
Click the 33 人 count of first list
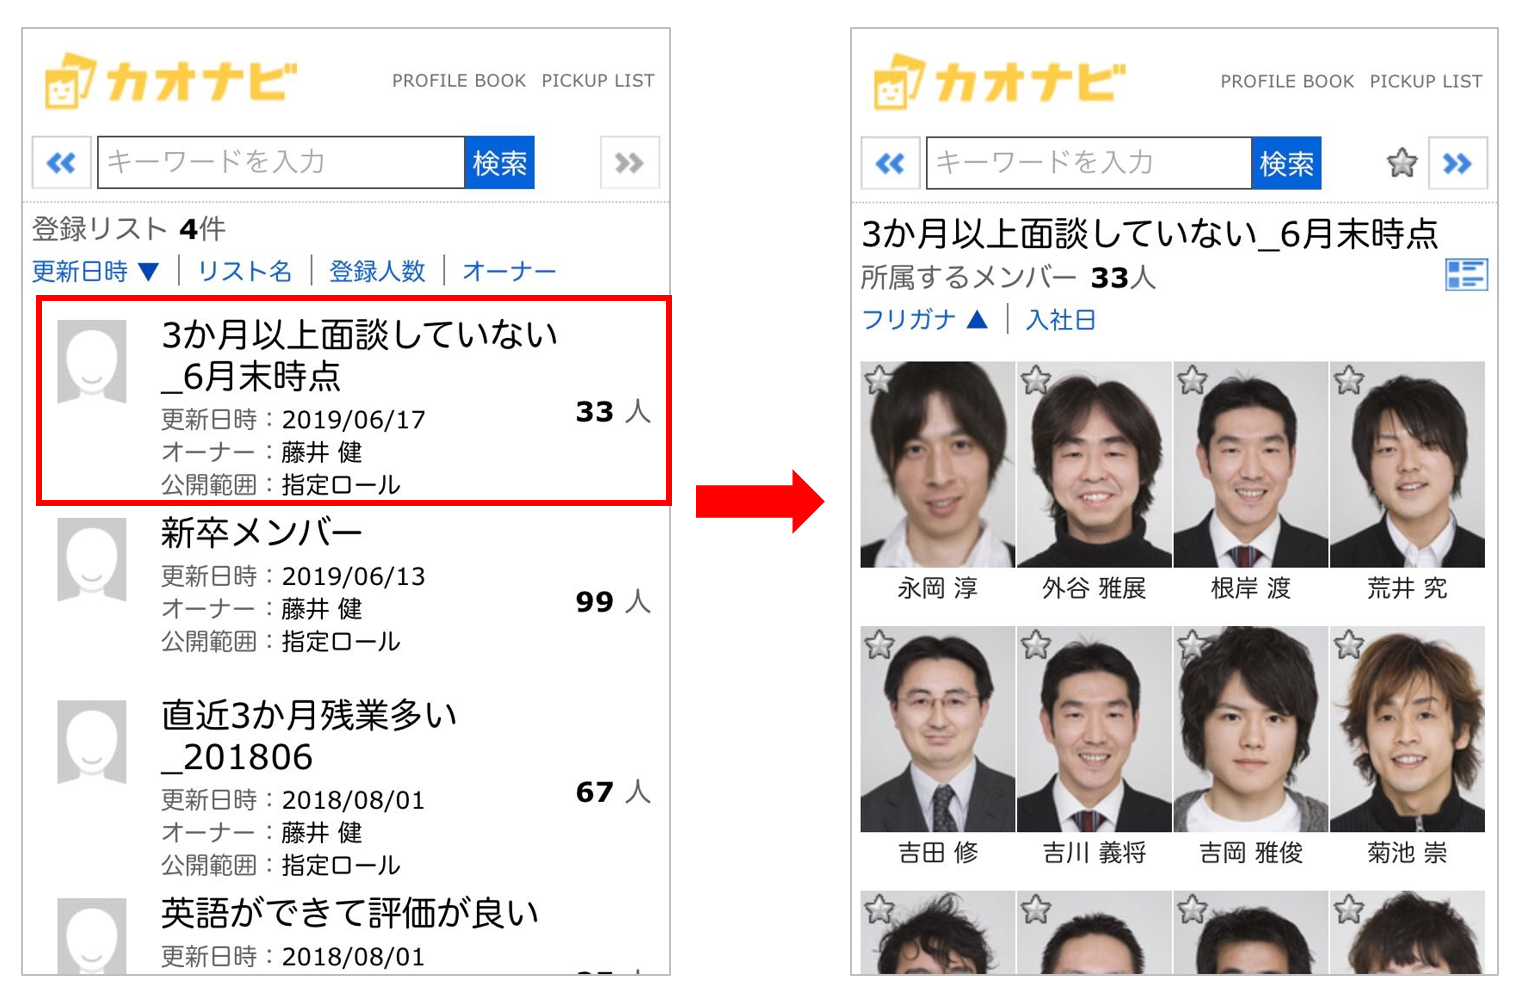point(613,411)
